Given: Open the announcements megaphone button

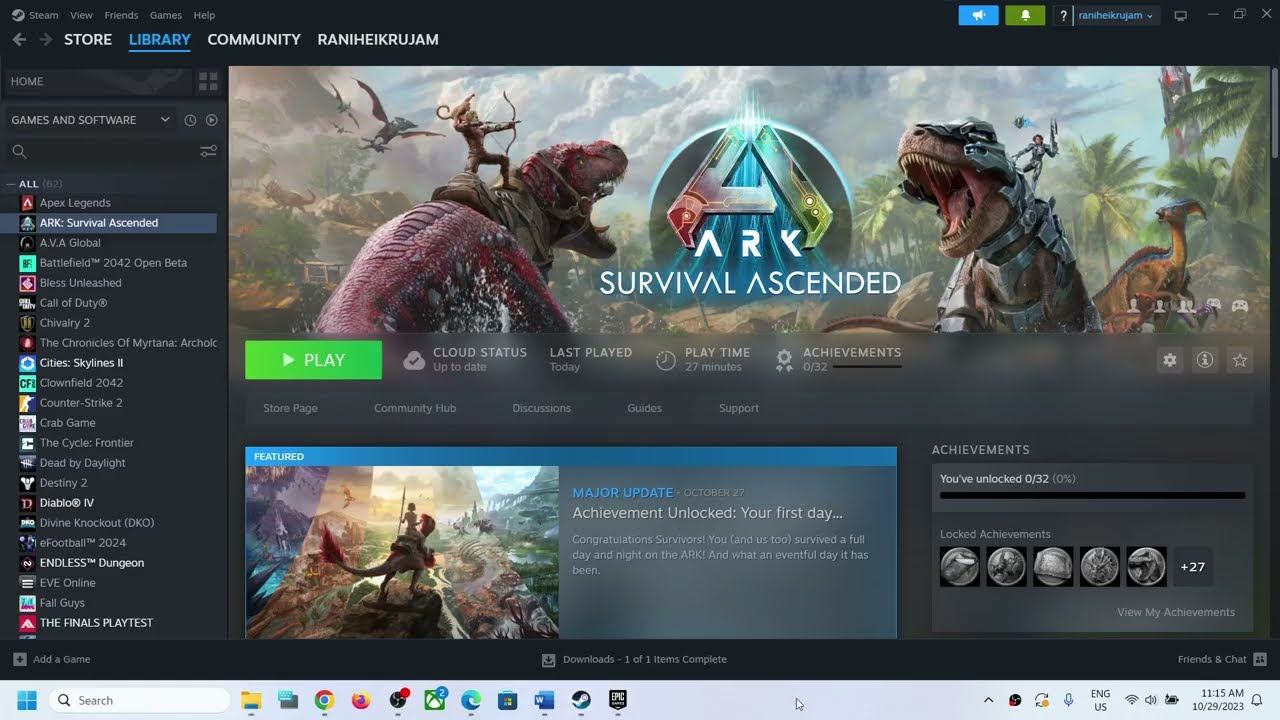Looking at the screenshot, I should point(978,15).
